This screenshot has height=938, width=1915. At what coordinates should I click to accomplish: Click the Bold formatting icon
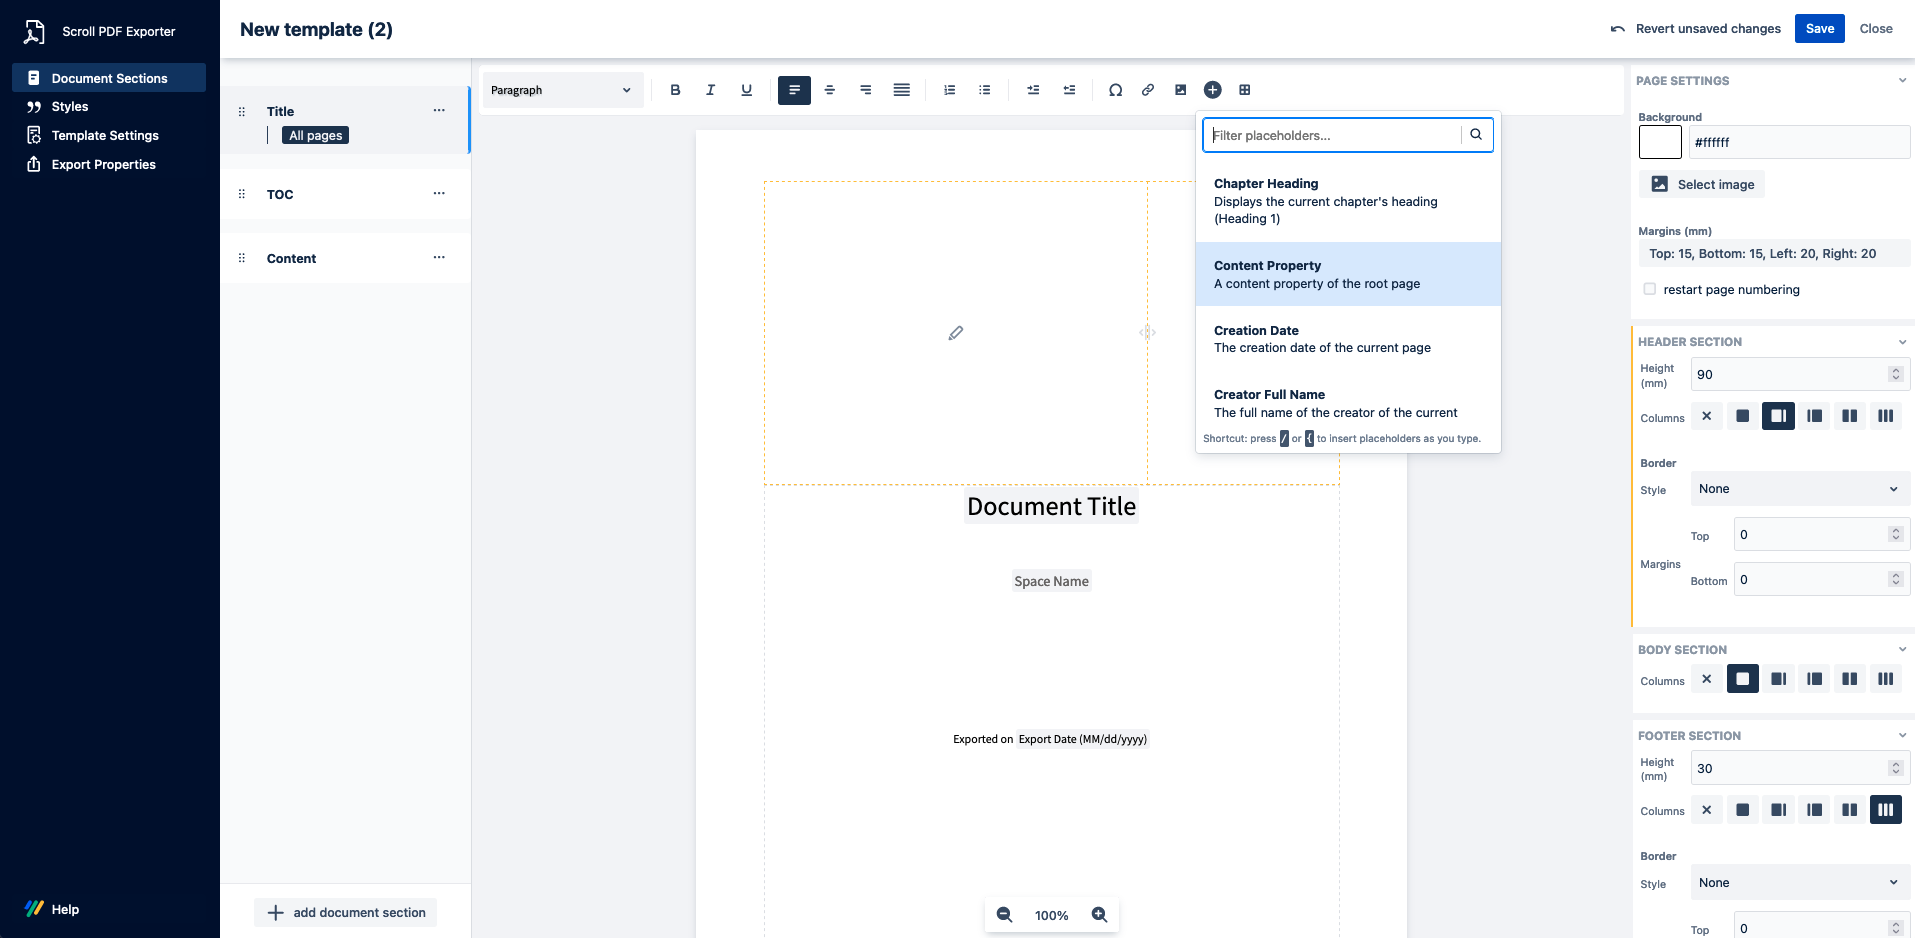point(675,90)
